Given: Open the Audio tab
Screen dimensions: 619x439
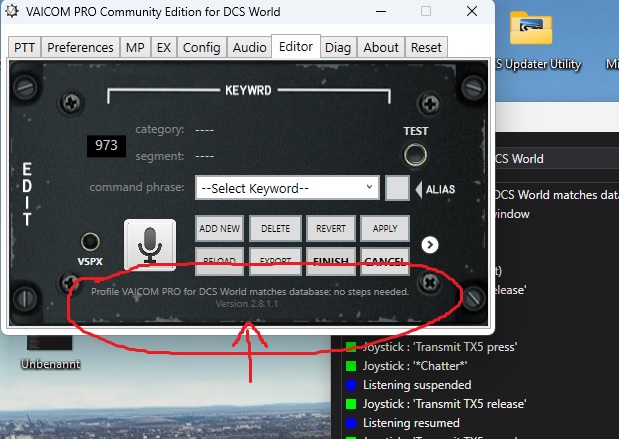Looking at the screenshot, I should (249, 47).
